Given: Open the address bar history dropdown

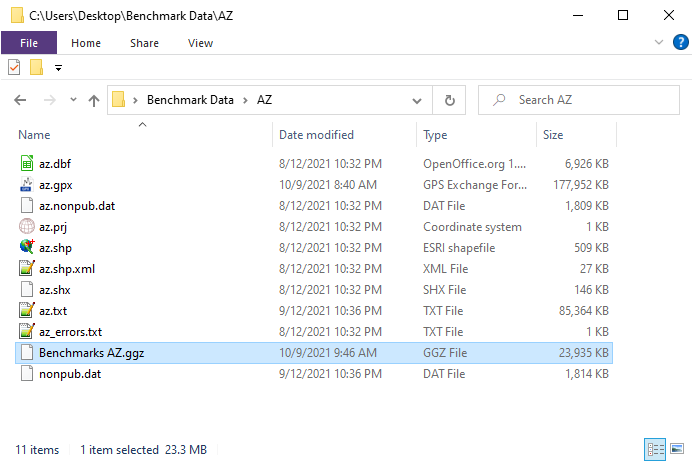Looking at the screenshot, I should [x=416, y=101].
